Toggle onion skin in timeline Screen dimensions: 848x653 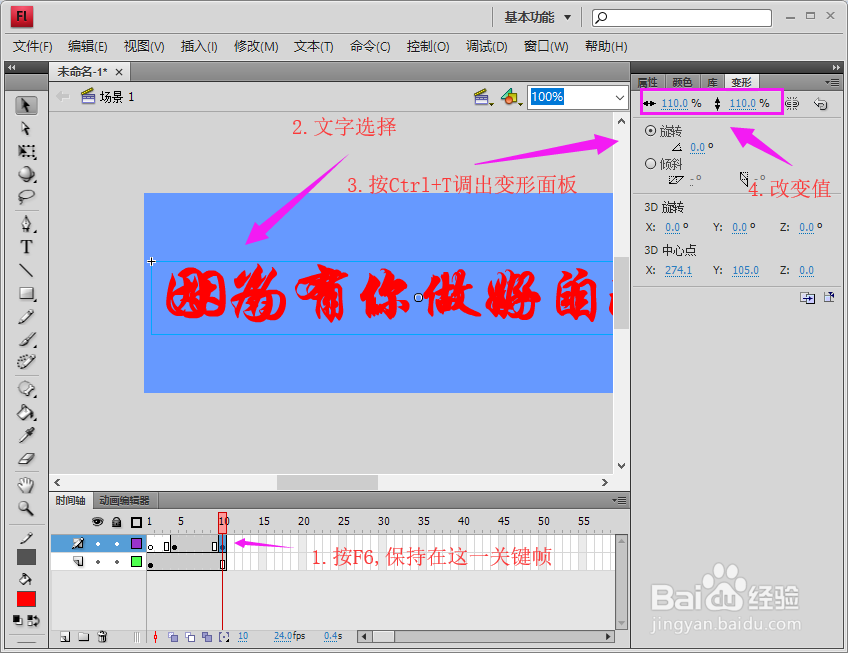(173, 637)
